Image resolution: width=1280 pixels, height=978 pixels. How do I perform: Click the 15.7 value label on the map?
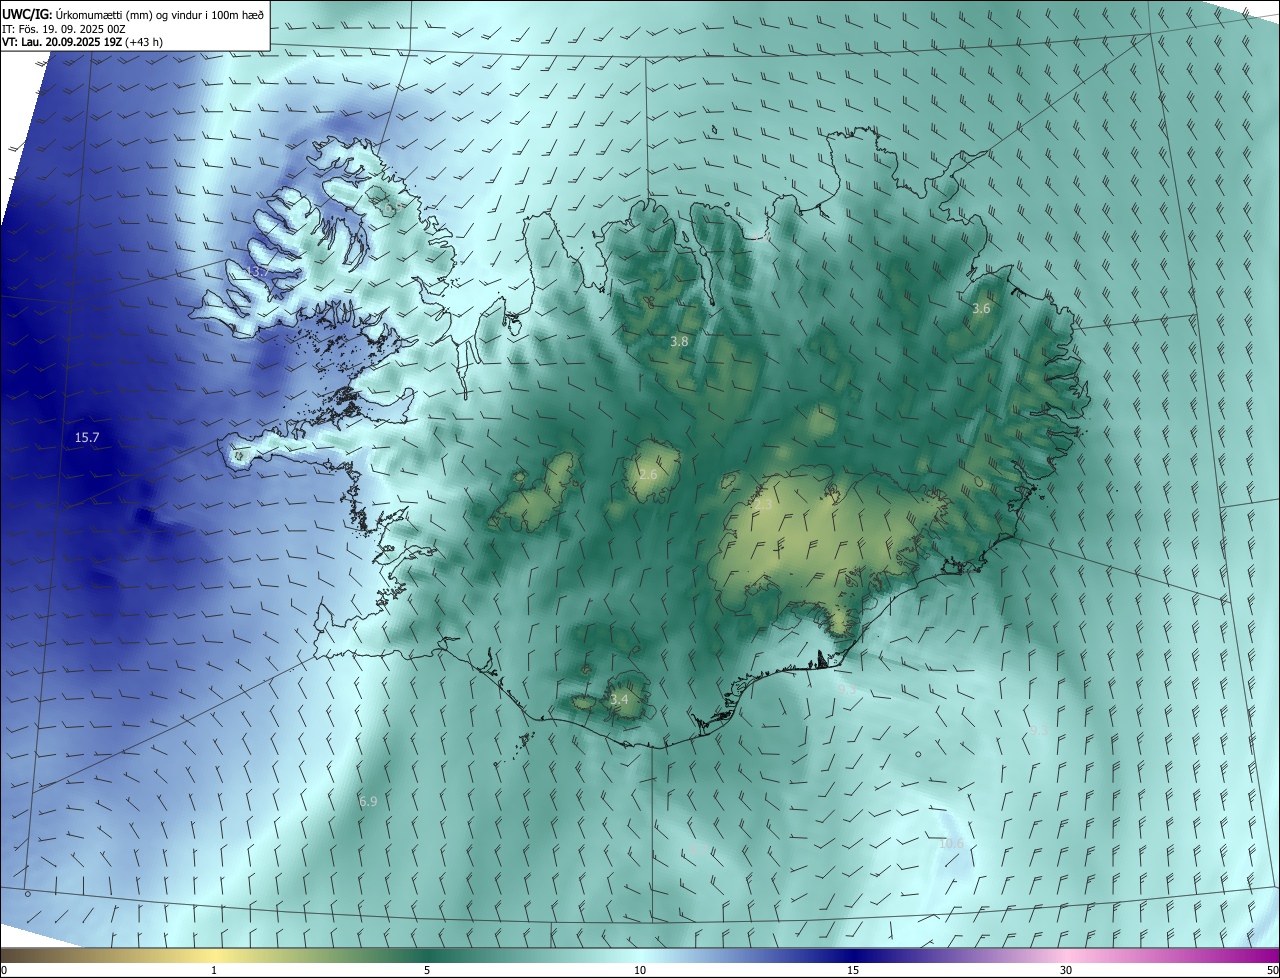87,438
